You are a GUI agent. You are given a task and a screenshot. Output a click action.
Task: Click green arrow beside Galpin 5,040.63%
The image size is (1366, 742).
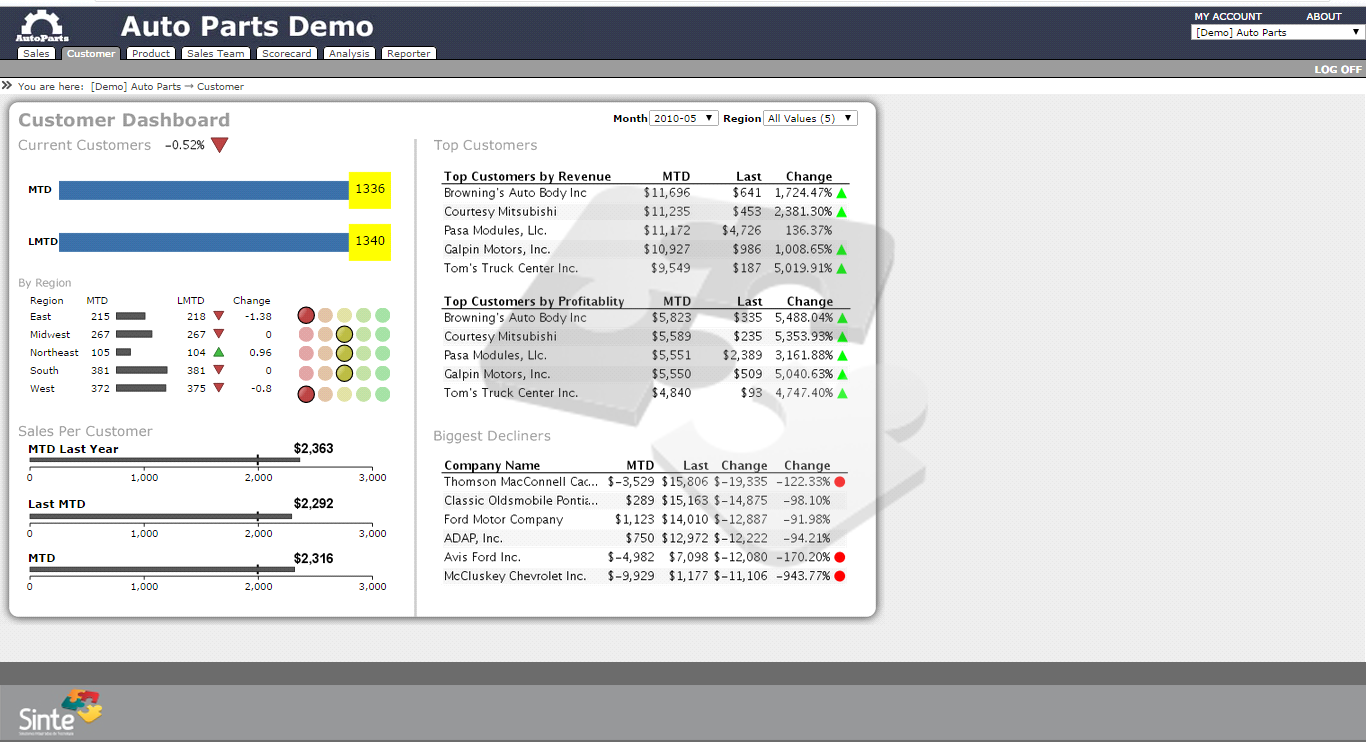[841, 375]
